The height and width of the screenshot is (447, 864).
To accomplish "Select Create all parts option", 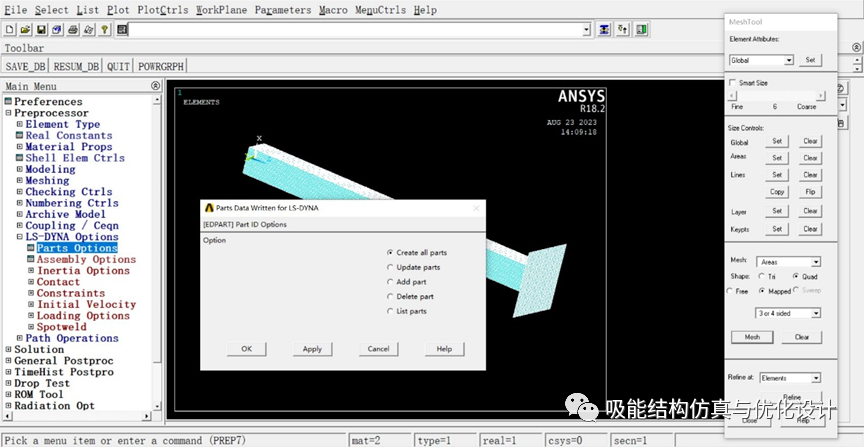I will [390, 252].
